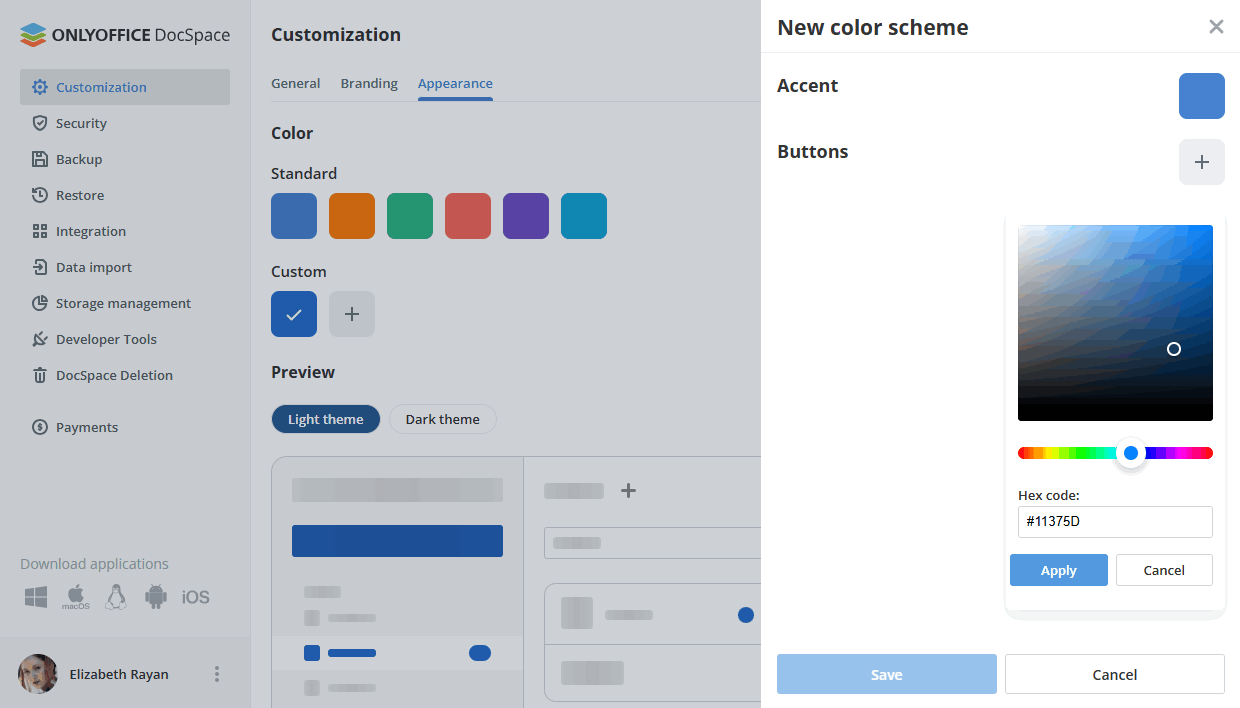Open the Backup section icon
The height and width of the screenshot is (708, 1240).
tap(40, 159)
